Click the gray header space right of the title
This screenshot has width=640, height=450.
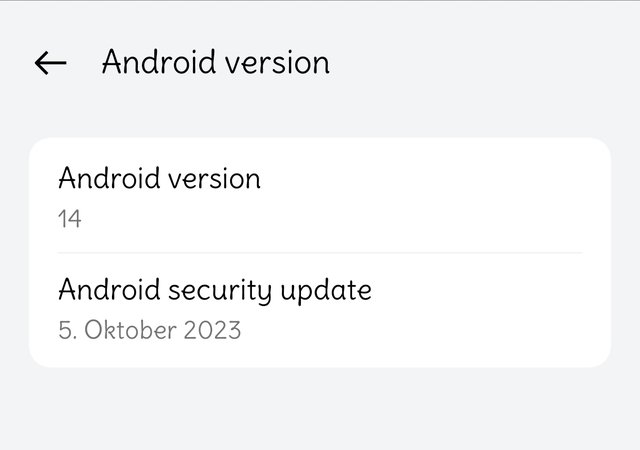tap(482, 62)
